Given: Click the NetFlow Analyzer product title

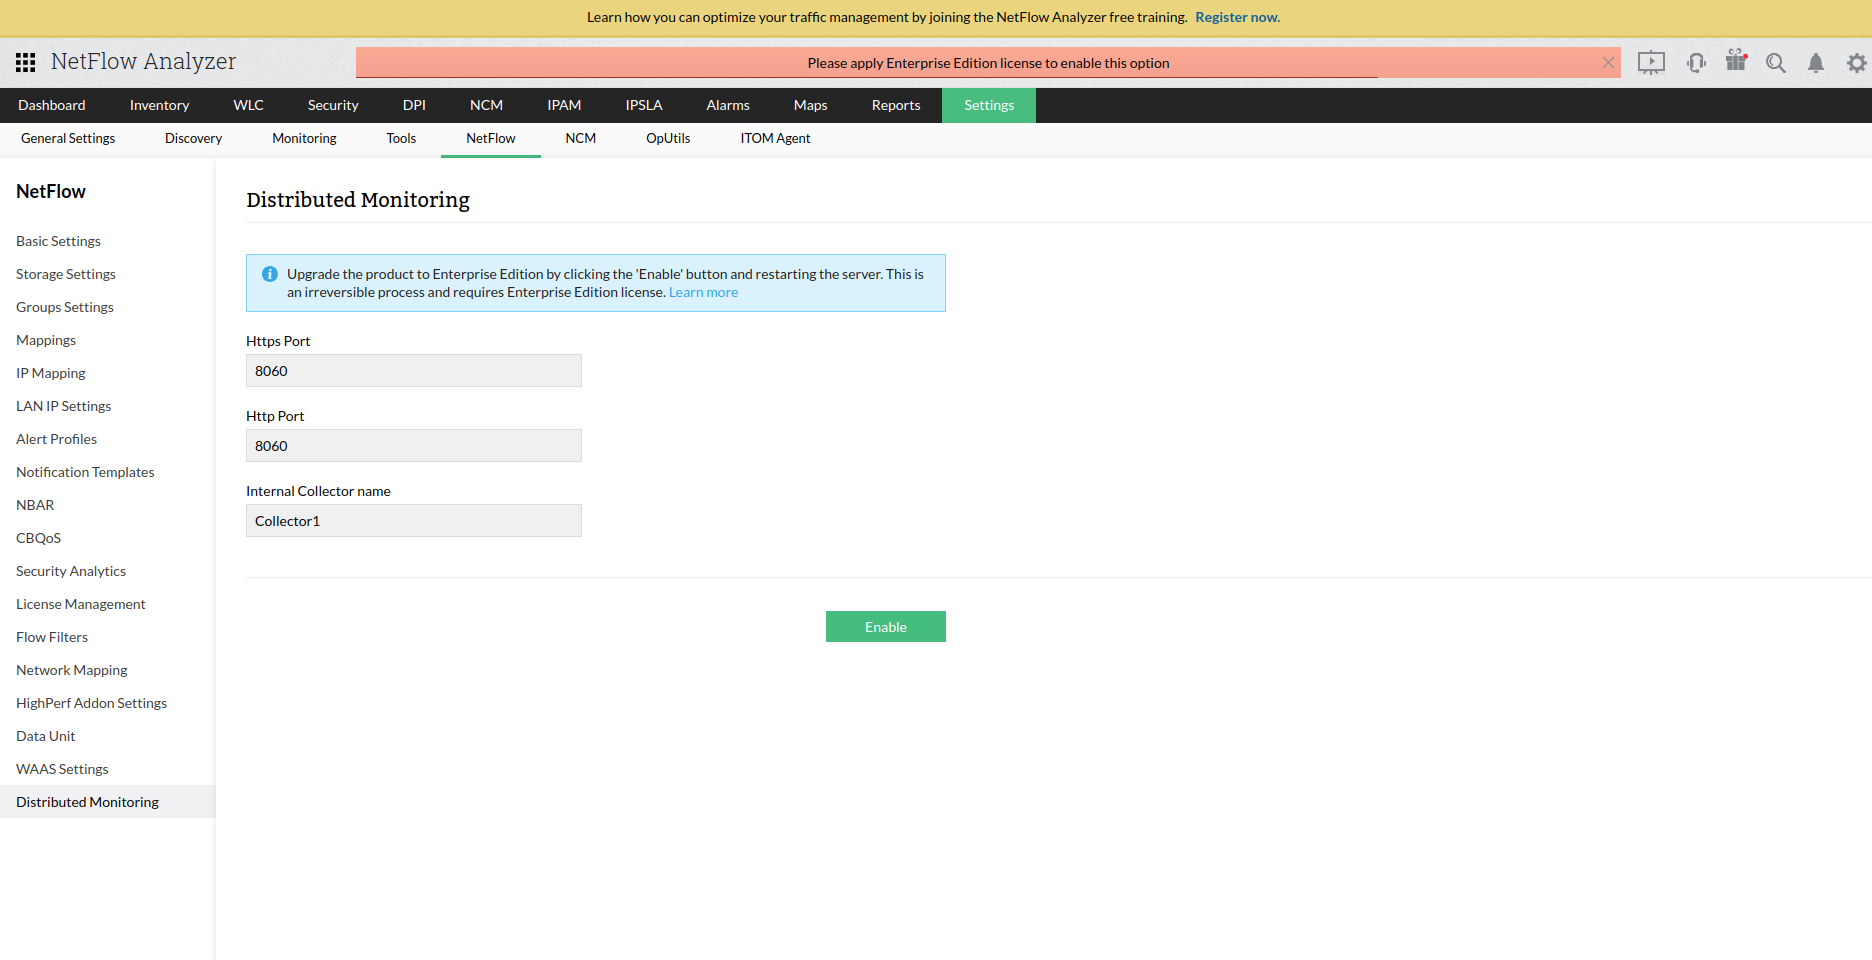Looking at the screenshot, I should point(144,62).
